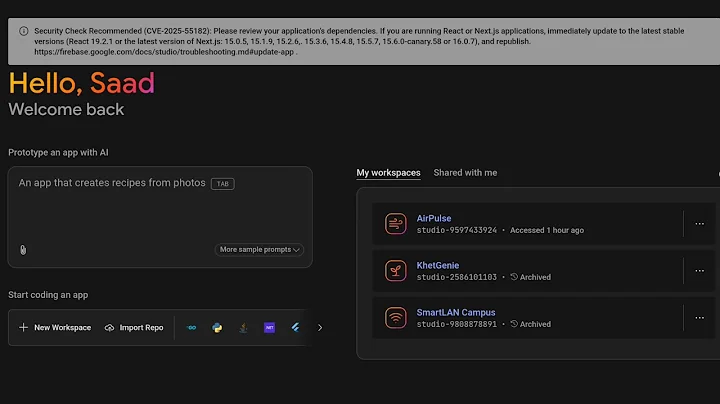Click the Import Repo button
The image size is (720, 404).
(134, 327)
